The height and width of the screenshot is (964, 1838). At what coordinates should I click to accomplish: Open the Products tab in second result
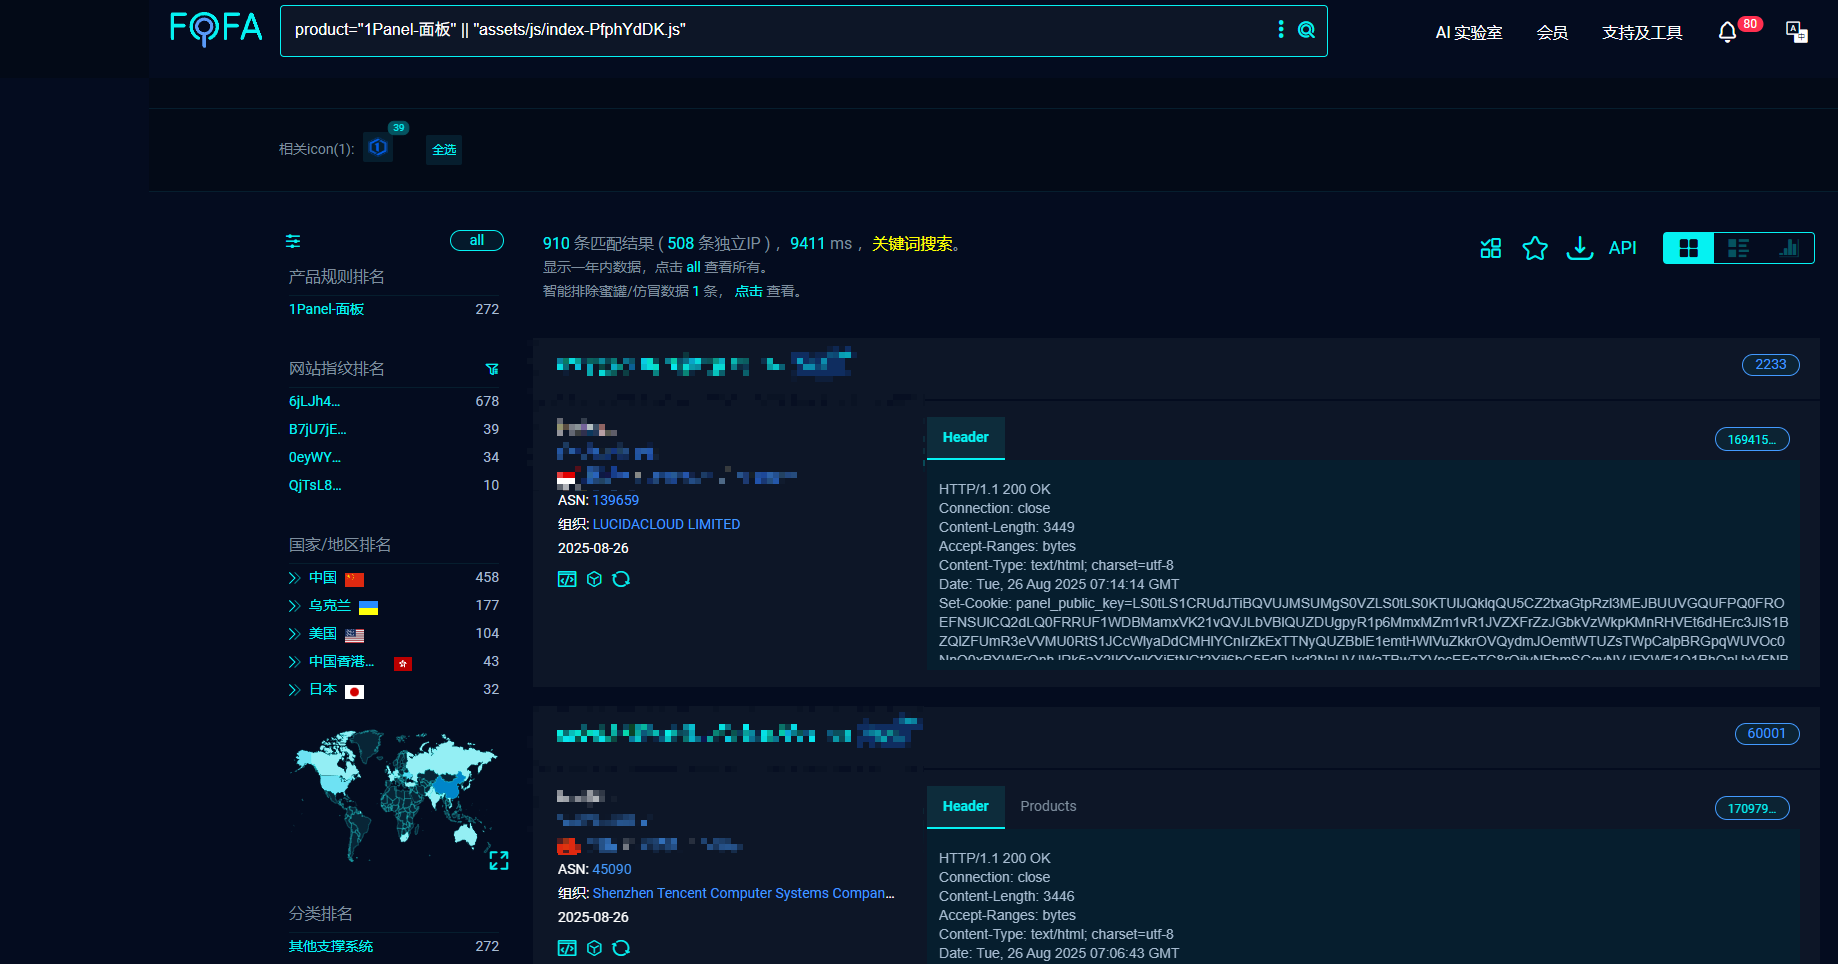[1048, 806]
